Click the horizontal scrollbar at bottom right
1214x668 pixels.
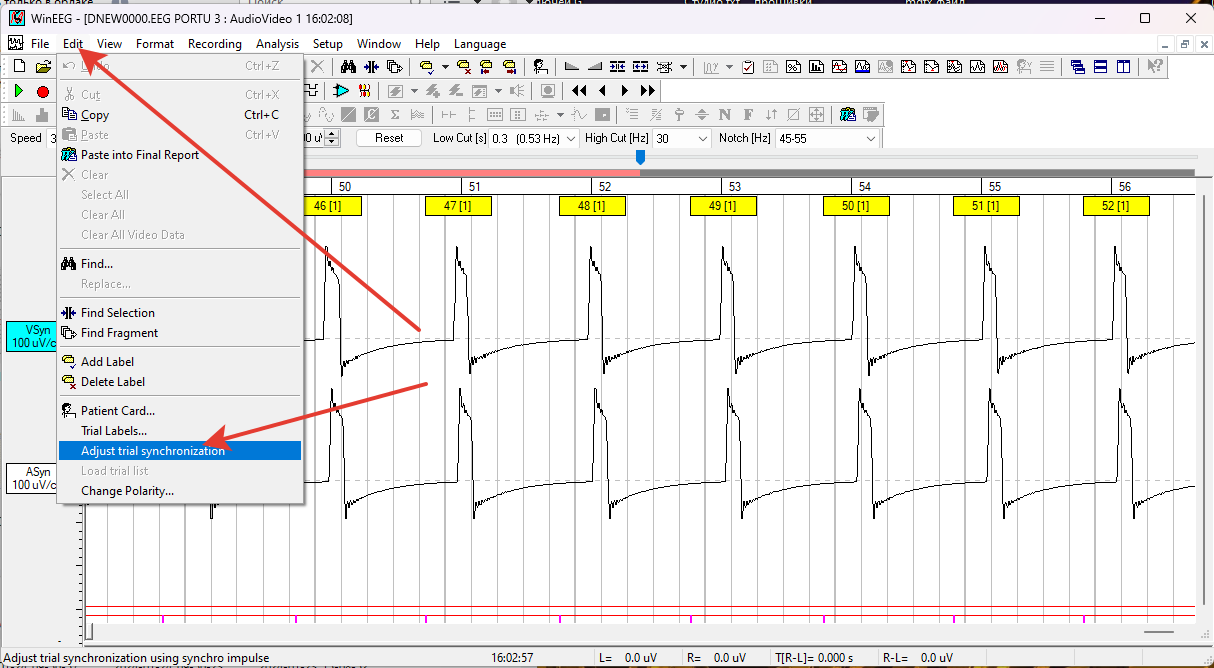[1158, 631]
